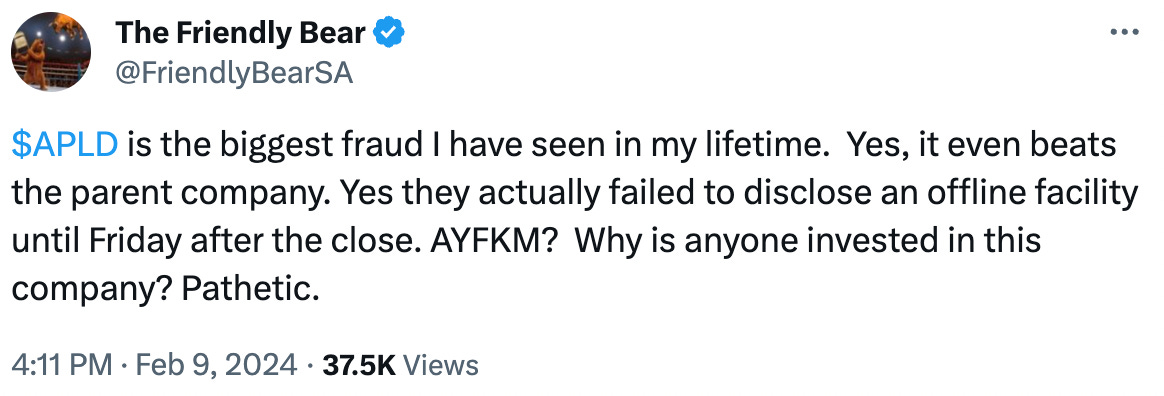Open the @FriendlyBearSA handle link

coord(234,74)
